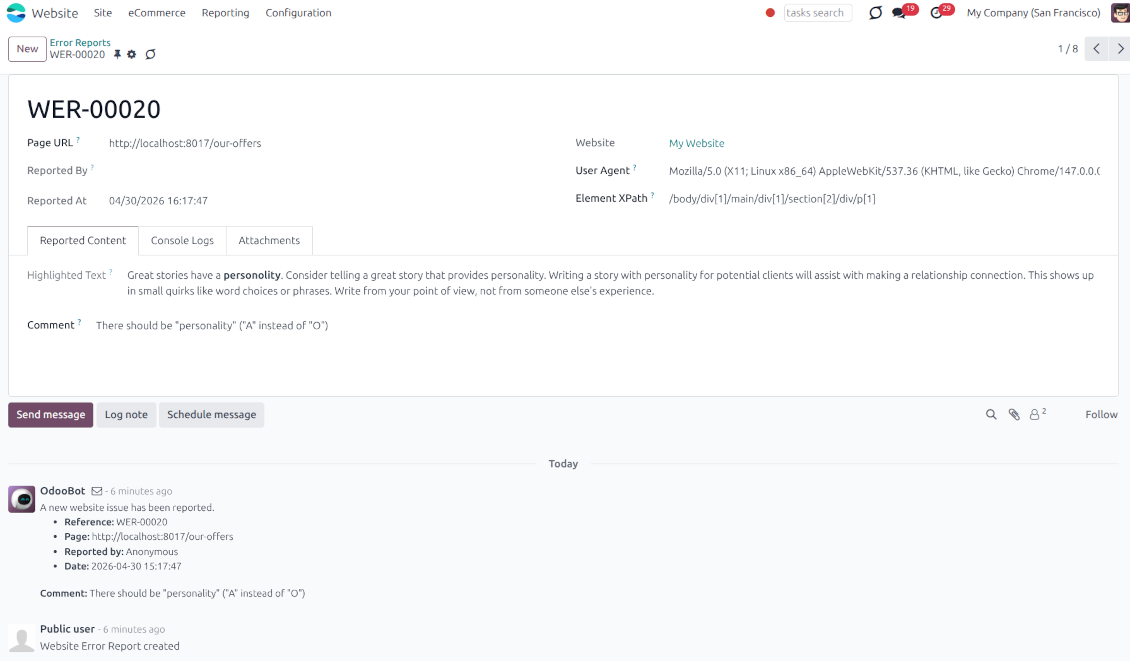
Task: Open the followers icon showing 2 followers
Action: click(x=1035, y=413)
